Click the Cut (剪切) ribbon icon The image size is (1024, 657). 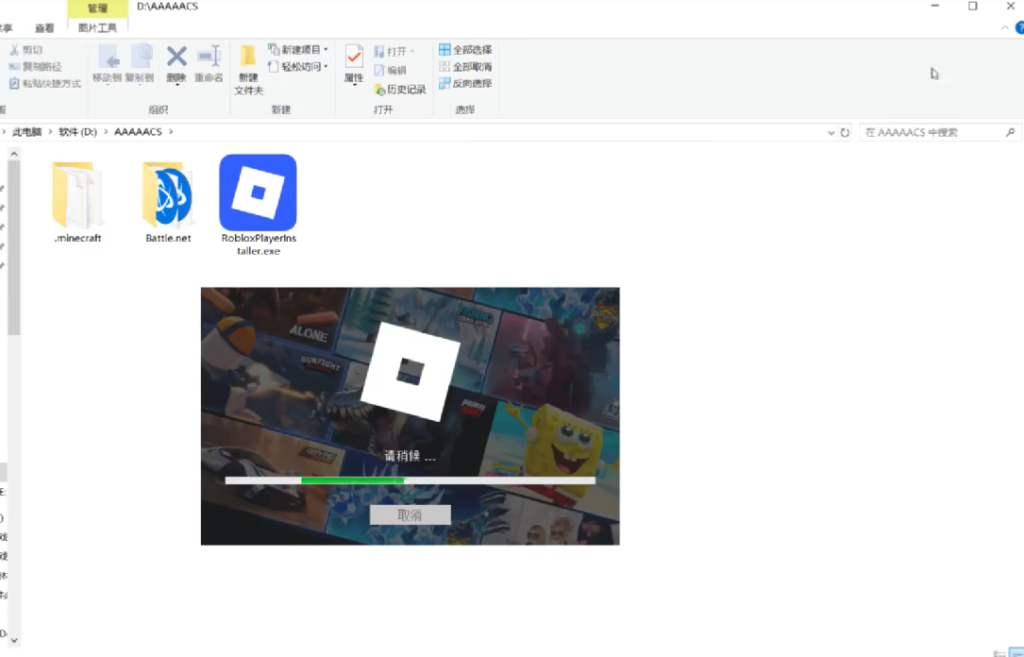coord(26,50)
